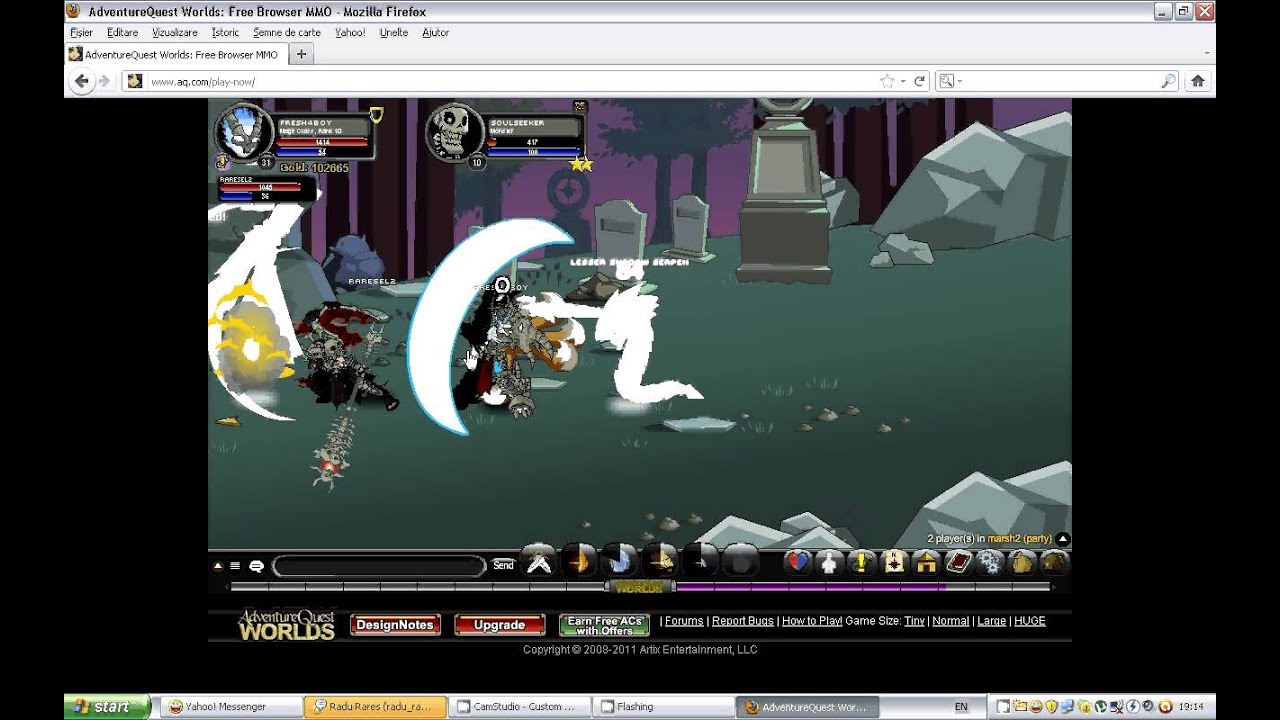Open the Unelte menu

394,32
